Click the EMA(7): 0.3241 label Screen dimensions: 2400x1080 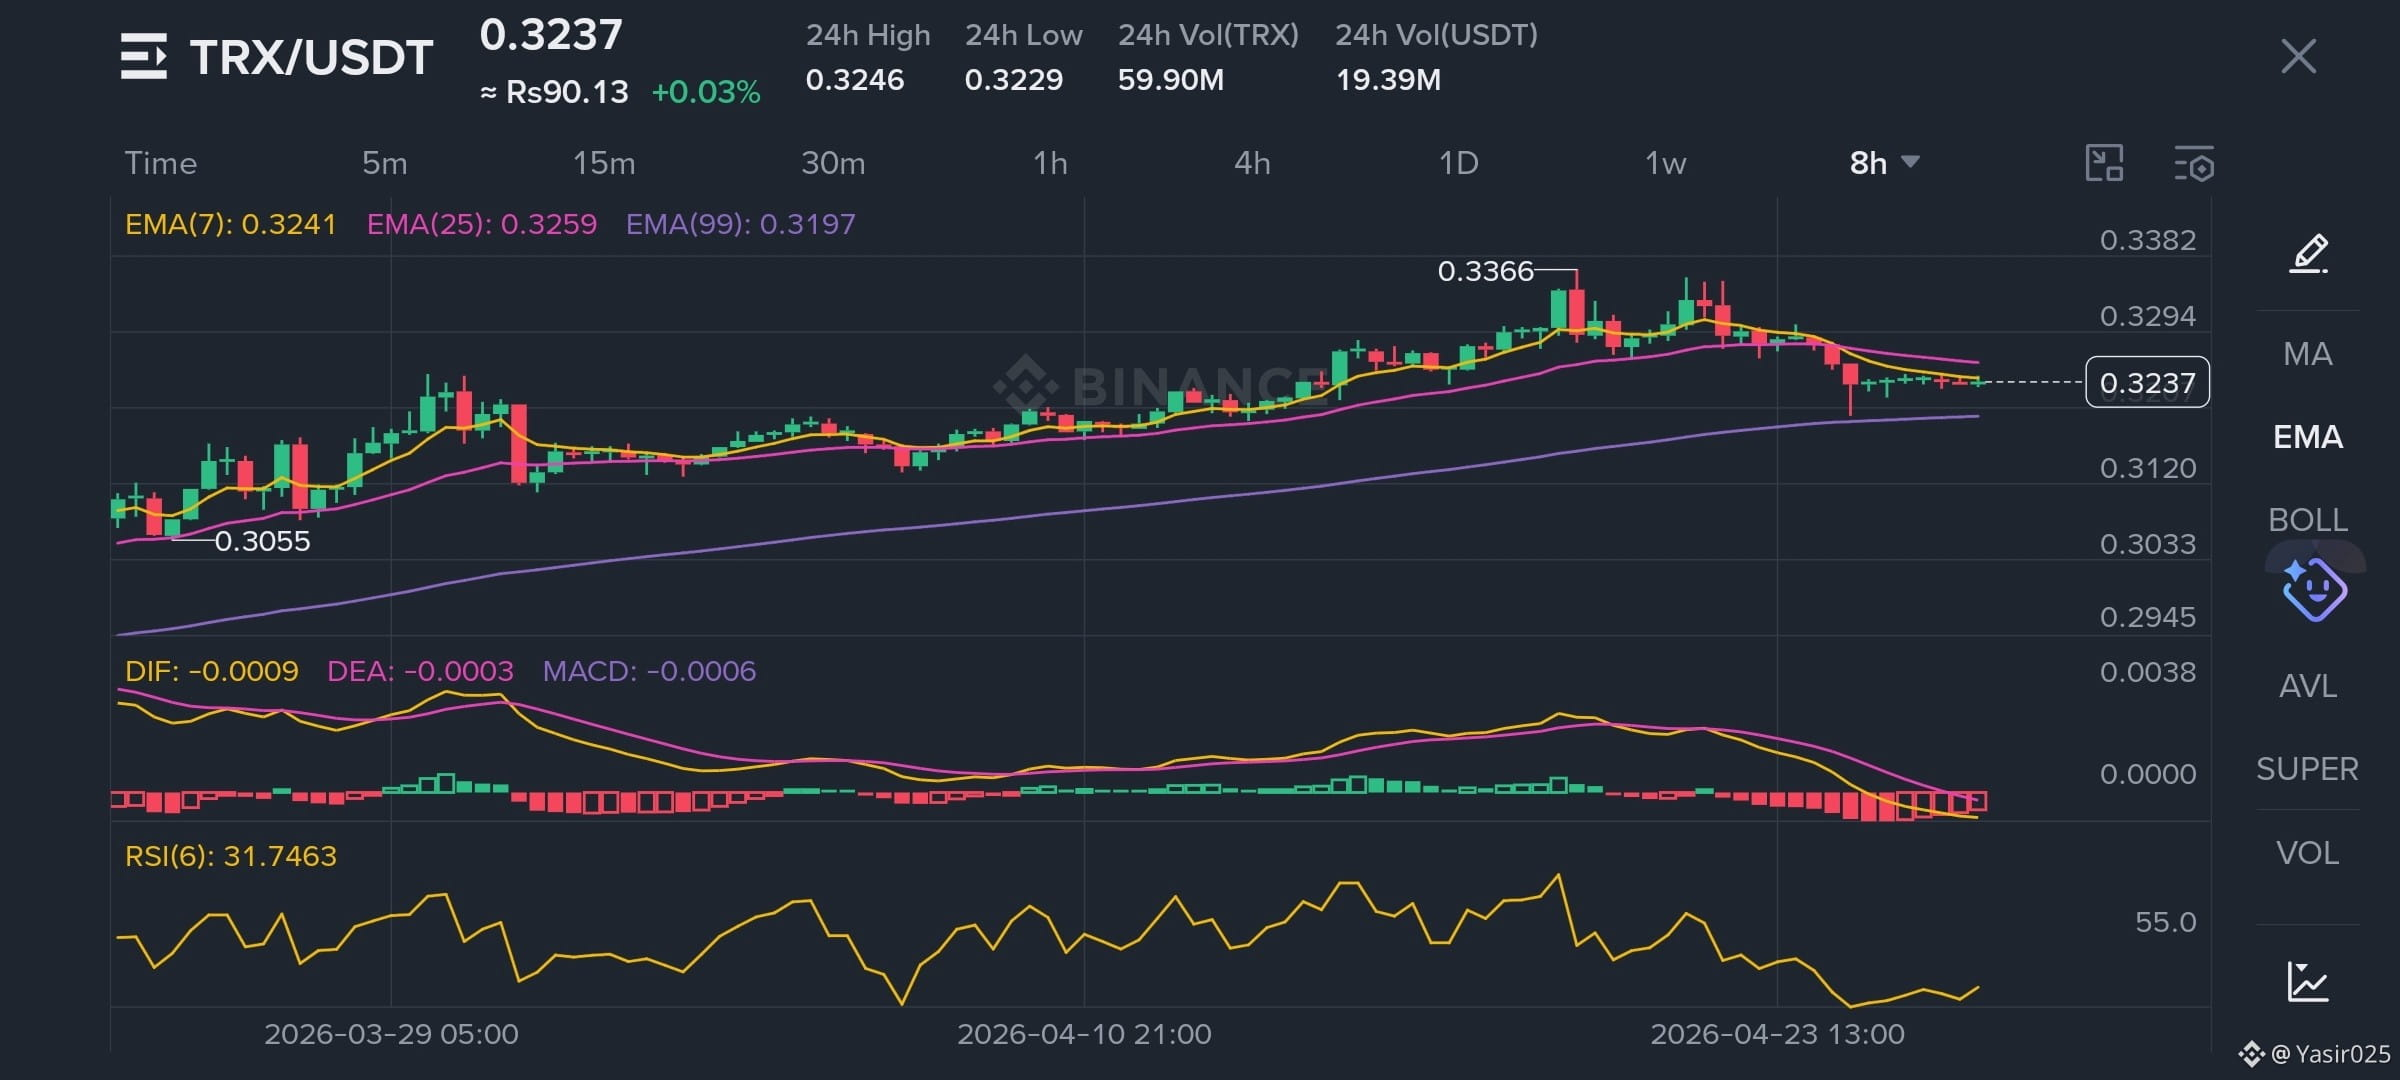coord(230,224)
